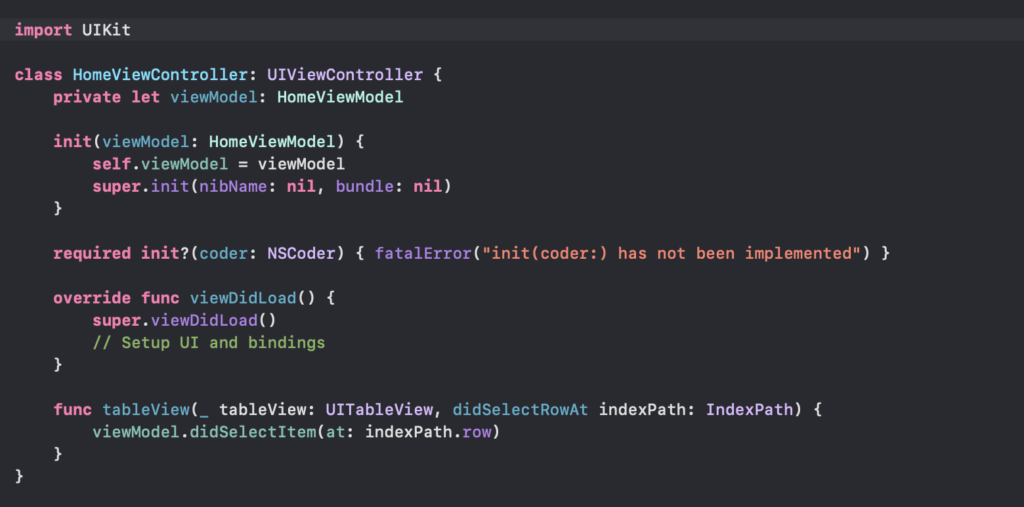Click the 'UIViewController' superclass name
The height and width of the screenshot is (507, 1024).
tap(344, 75)
